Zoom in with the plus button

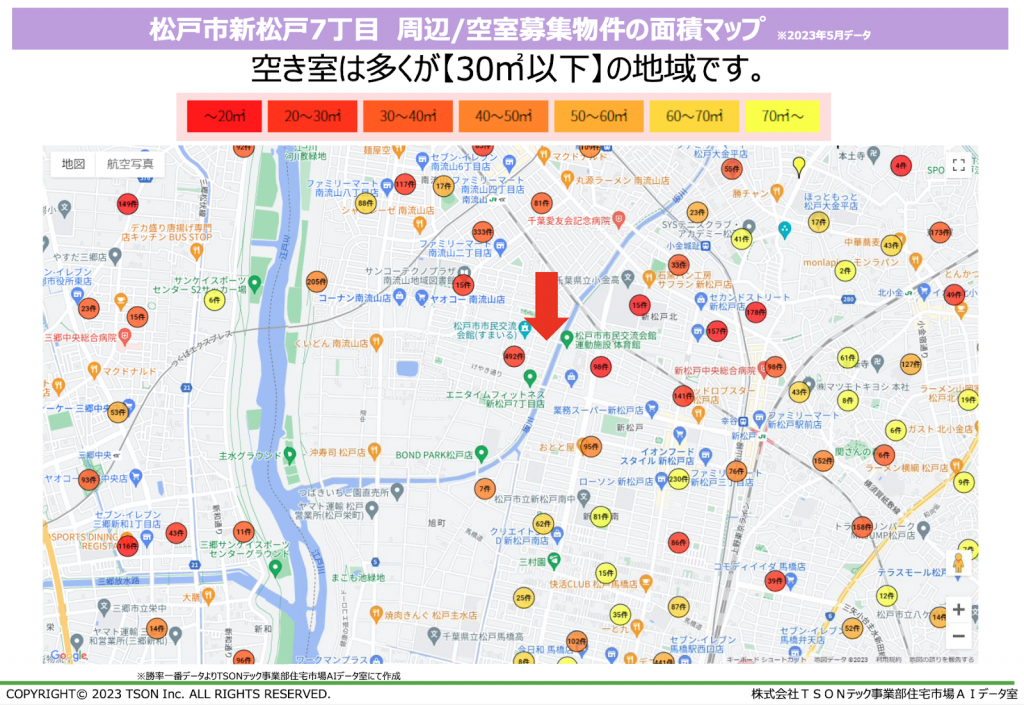click(x=958, y=609)
